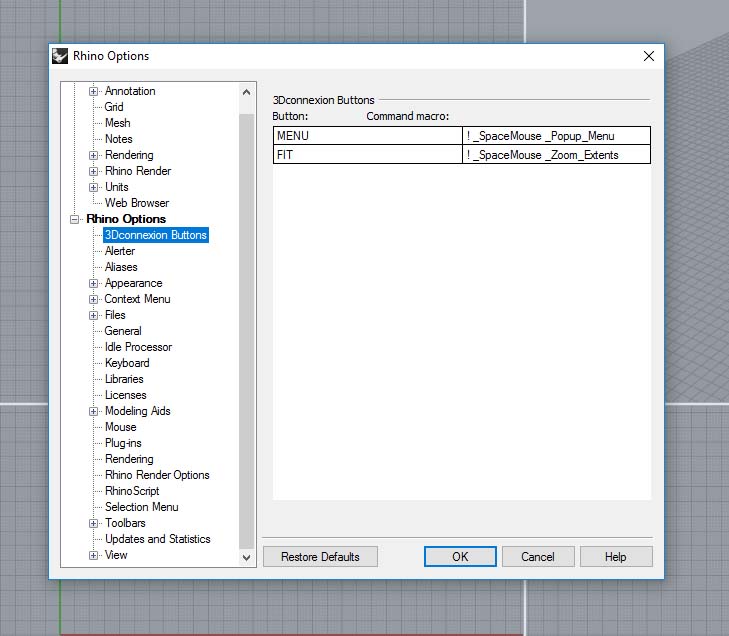
Task: Open the Libraries options page
Action: tap(124, 379)
